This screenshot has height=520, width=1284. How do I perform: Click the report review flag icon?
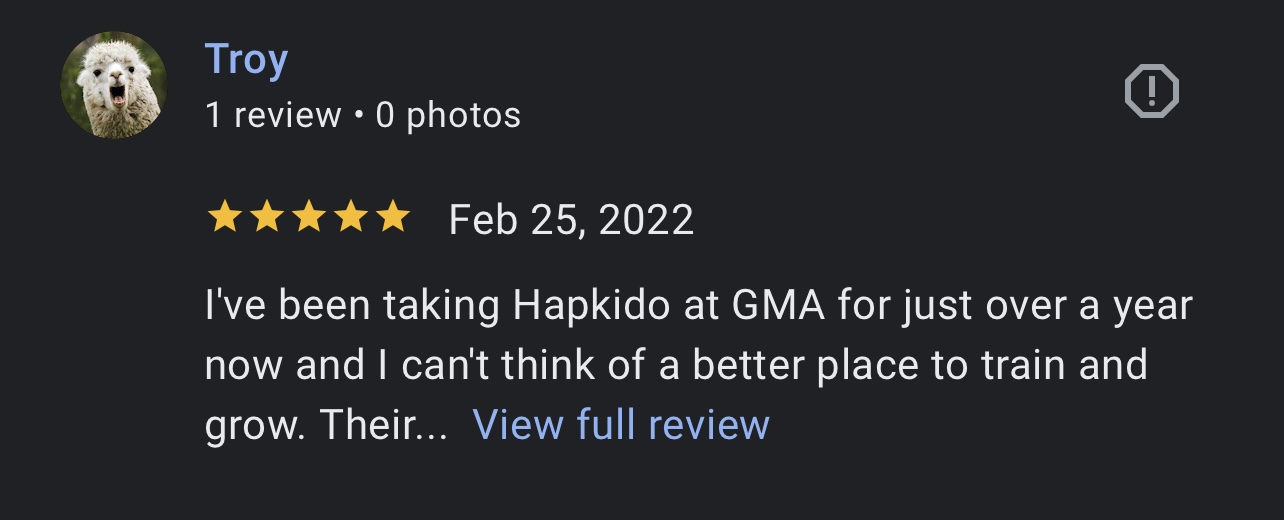click(1152, 92)
